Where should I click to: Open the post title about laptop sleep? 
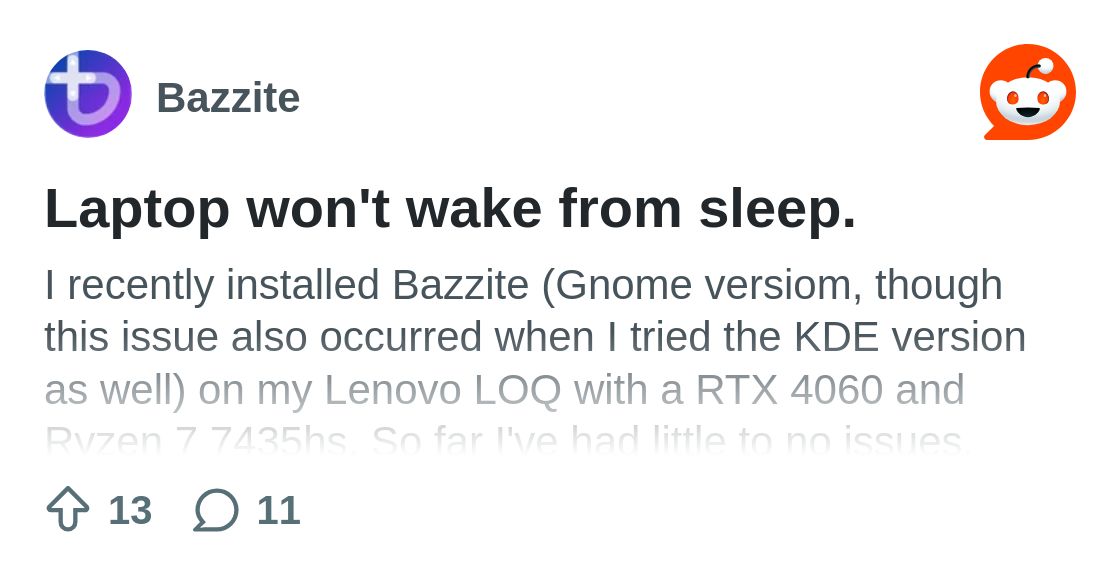click(x=450, y=209)
